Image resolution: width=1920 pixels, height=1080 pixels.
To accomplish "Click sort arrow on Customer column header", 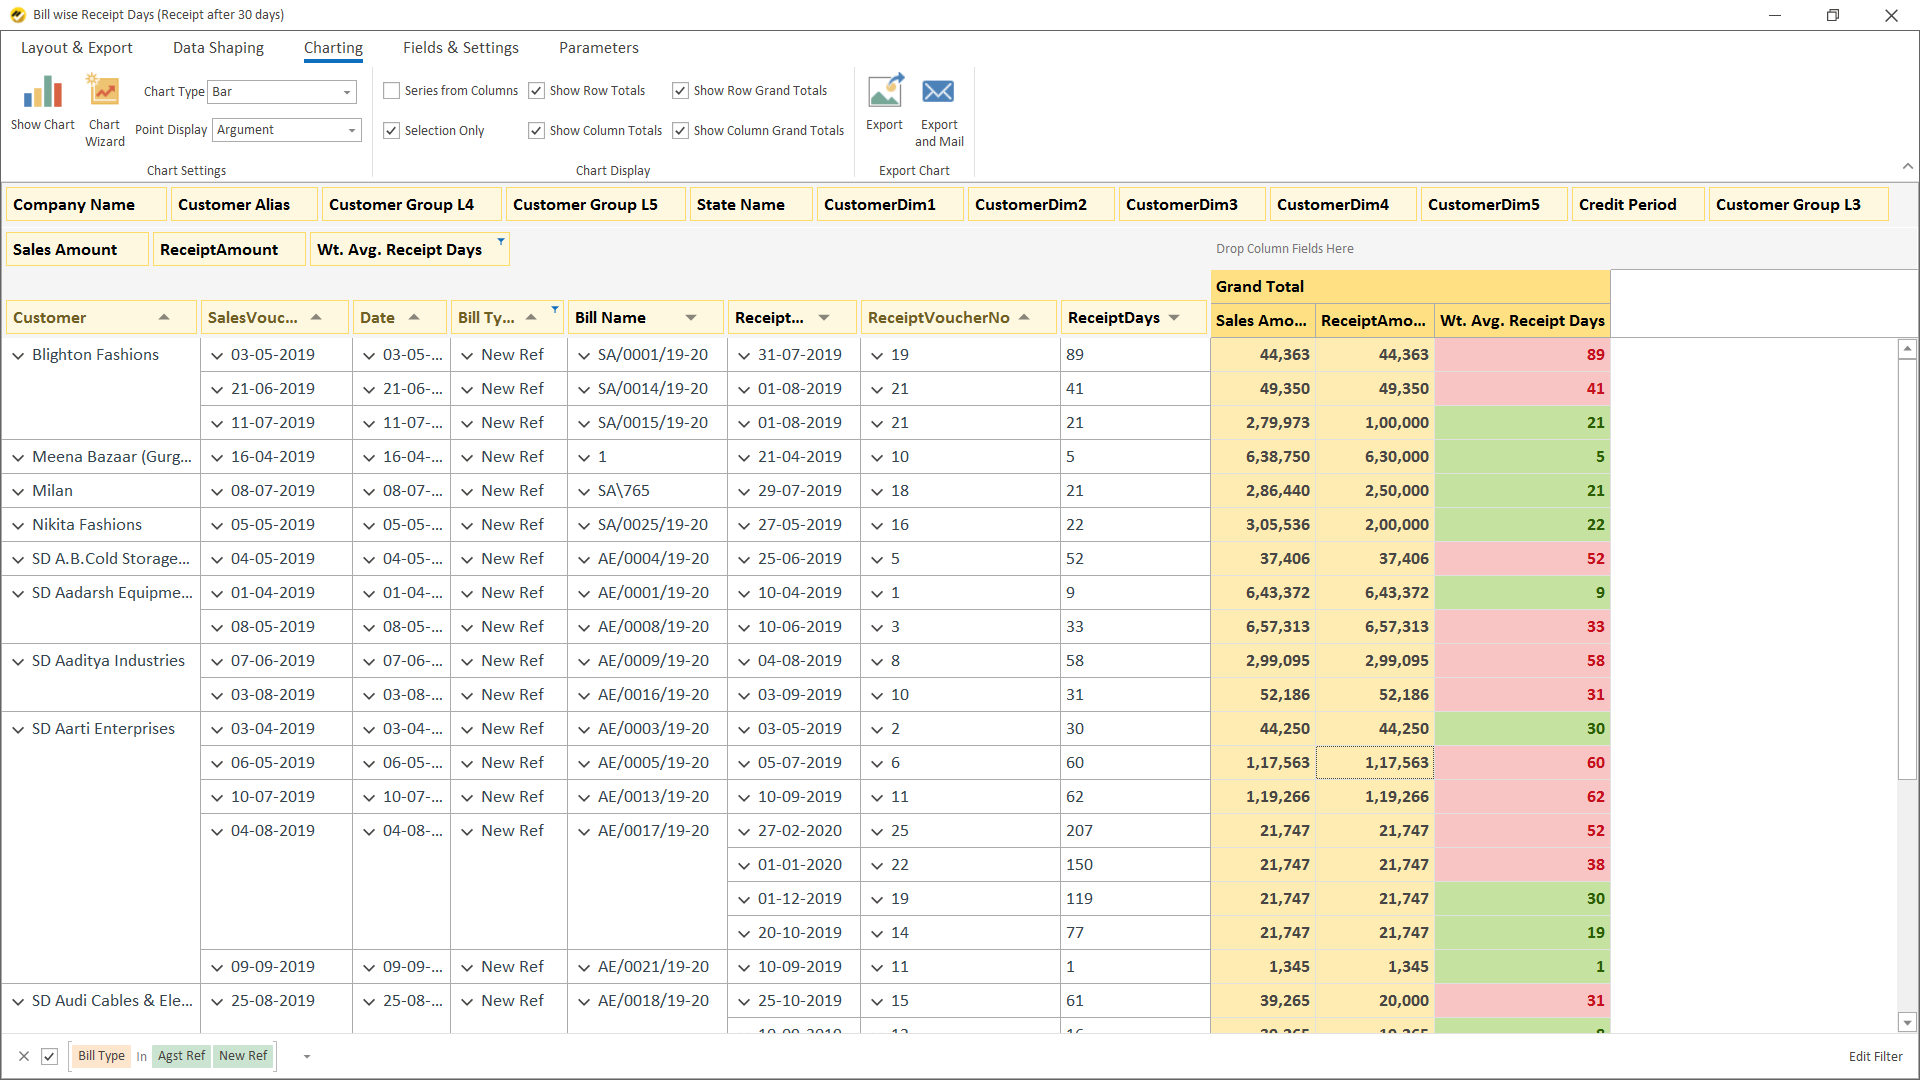I will [x=164, y=318].
